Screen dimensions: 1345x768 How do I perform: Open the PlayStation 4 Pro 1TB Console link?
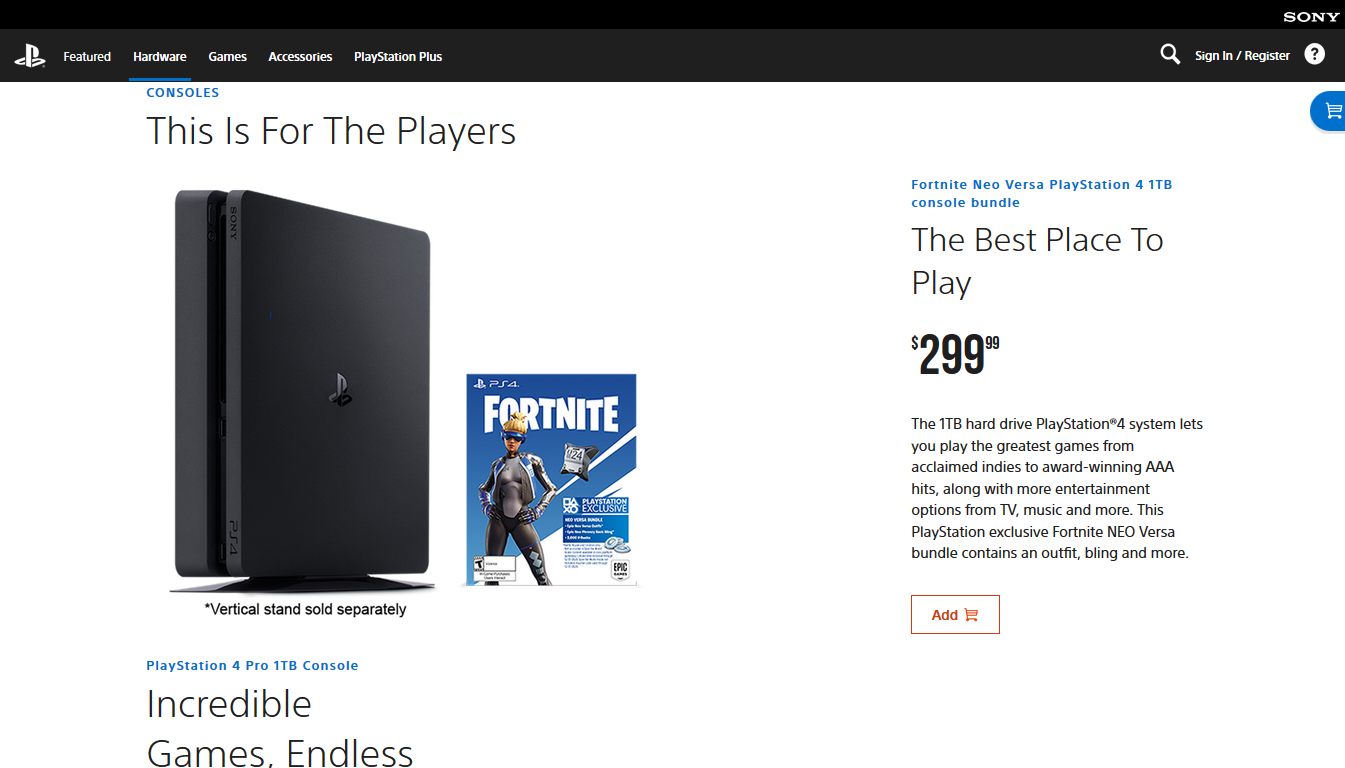pyautogui.click(x=252, y=665)
